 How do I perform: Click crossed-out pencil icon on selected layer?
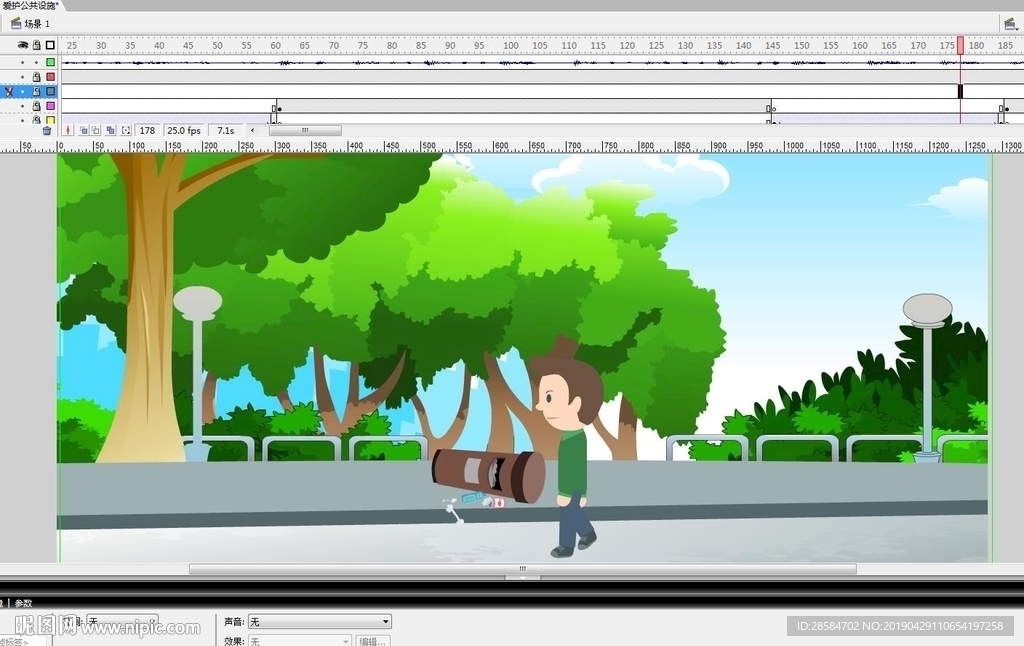[x=9, y=91]
